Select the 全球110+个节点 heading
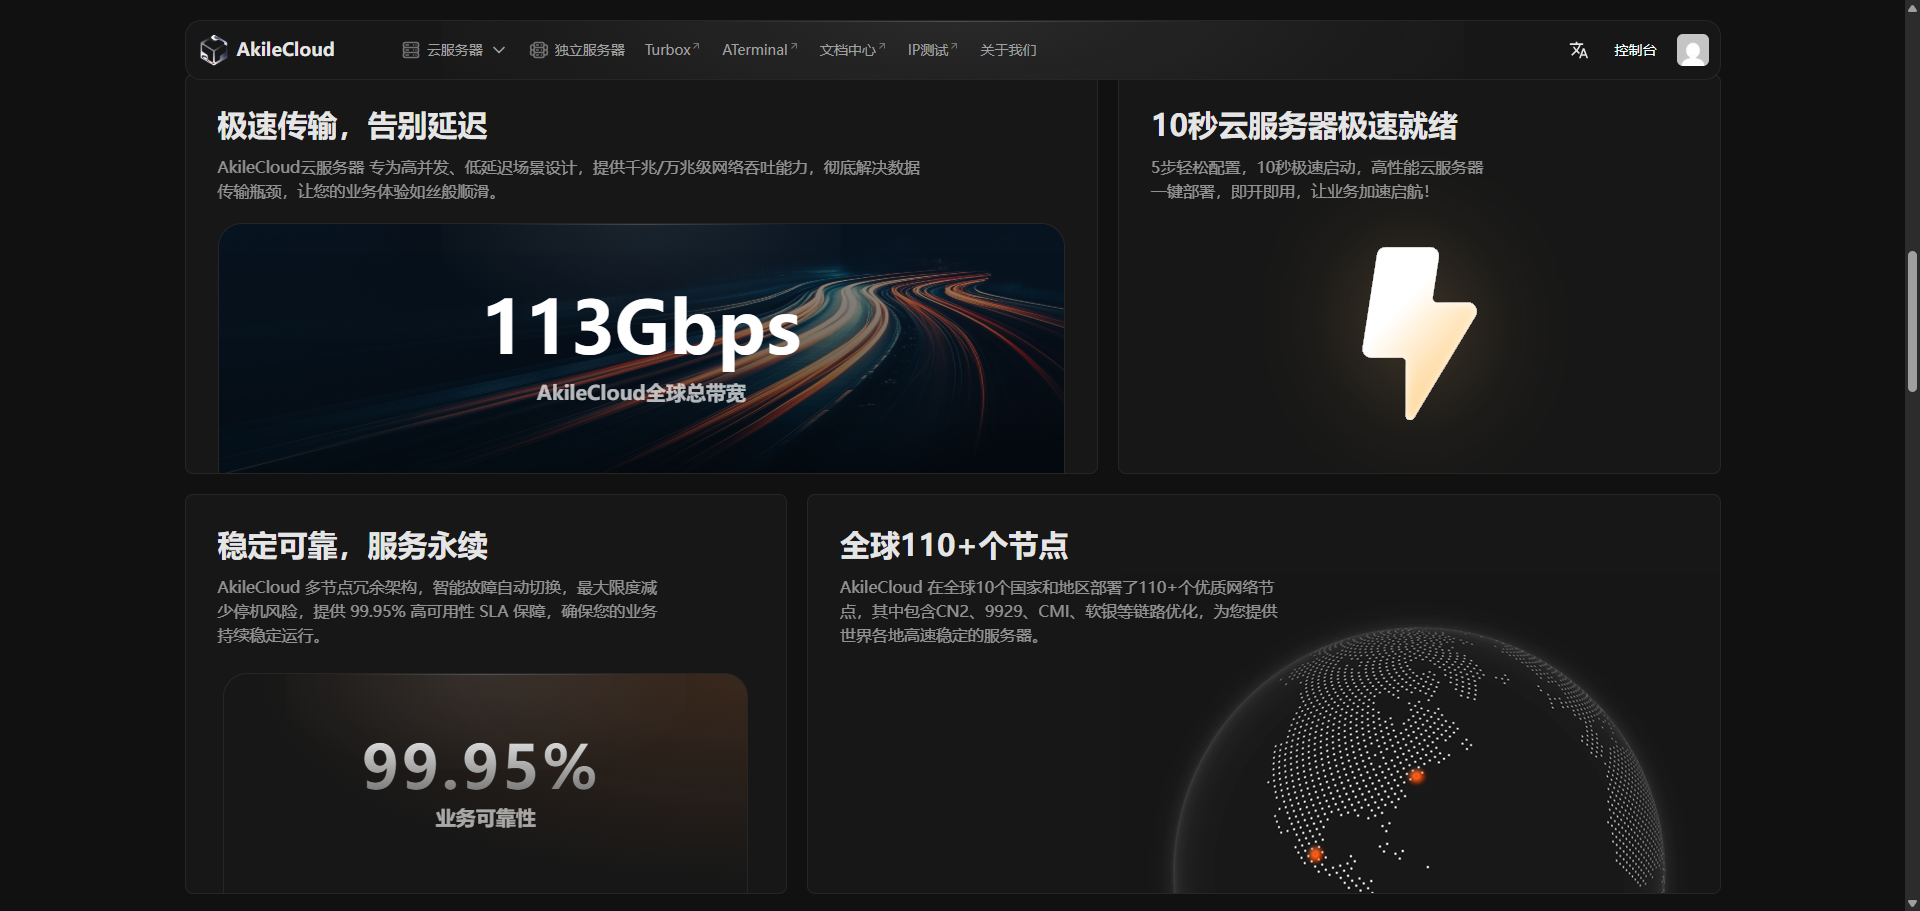Screen dimensions: 1920x911 954,546
